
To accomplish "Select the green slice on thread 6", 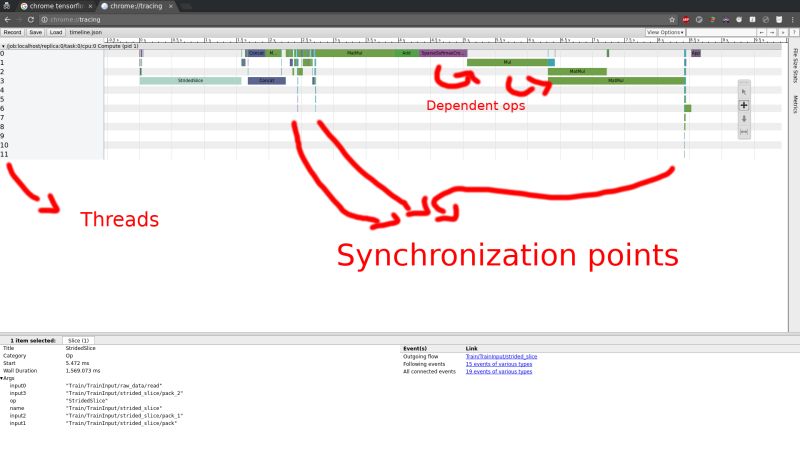I will pyautogui.click(x=688, y=108).
